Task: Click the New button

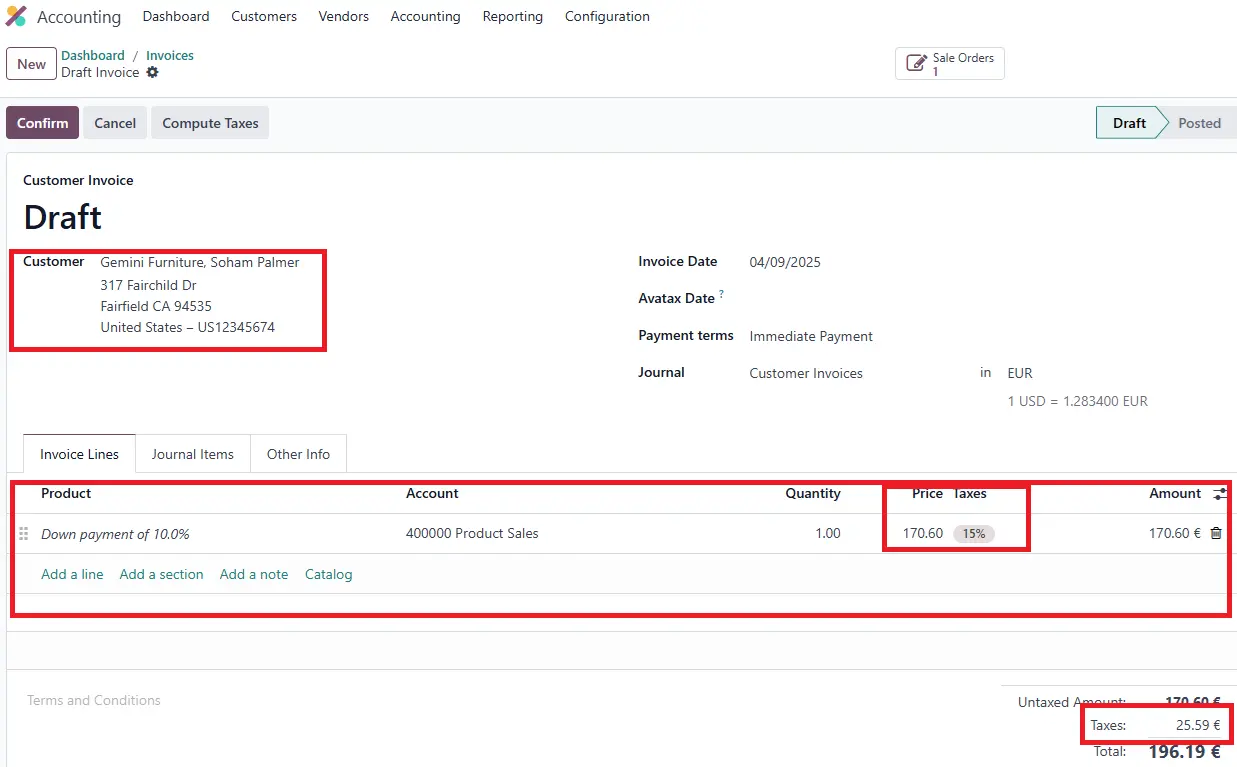Action: (31, 64)
